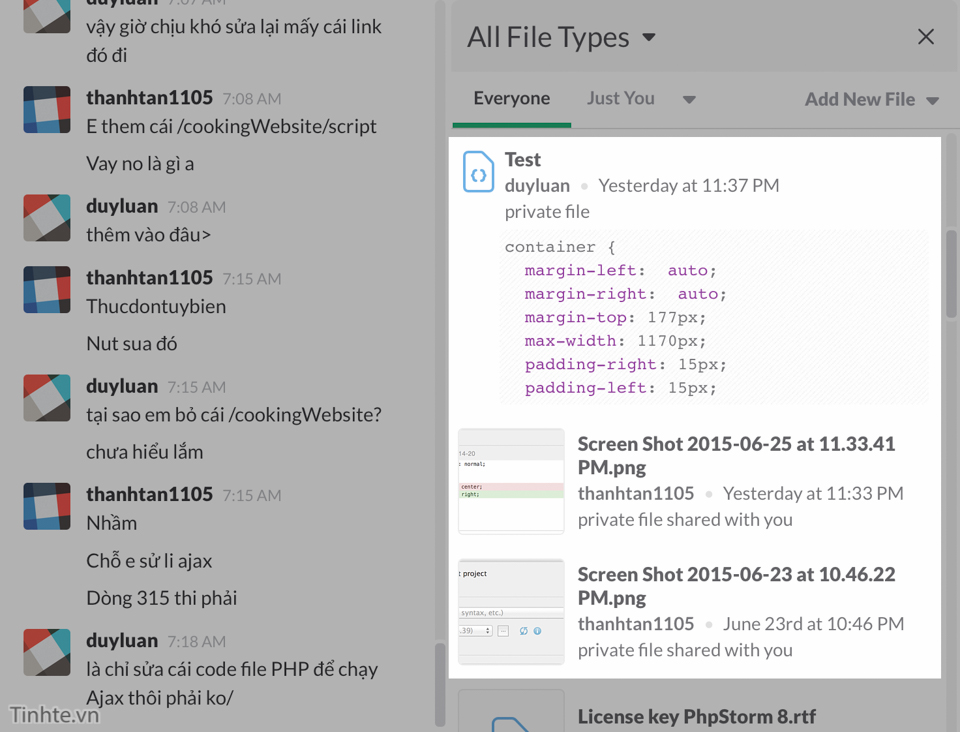
Task: Open the Test snippet title
Action: [x=523, y=160]
